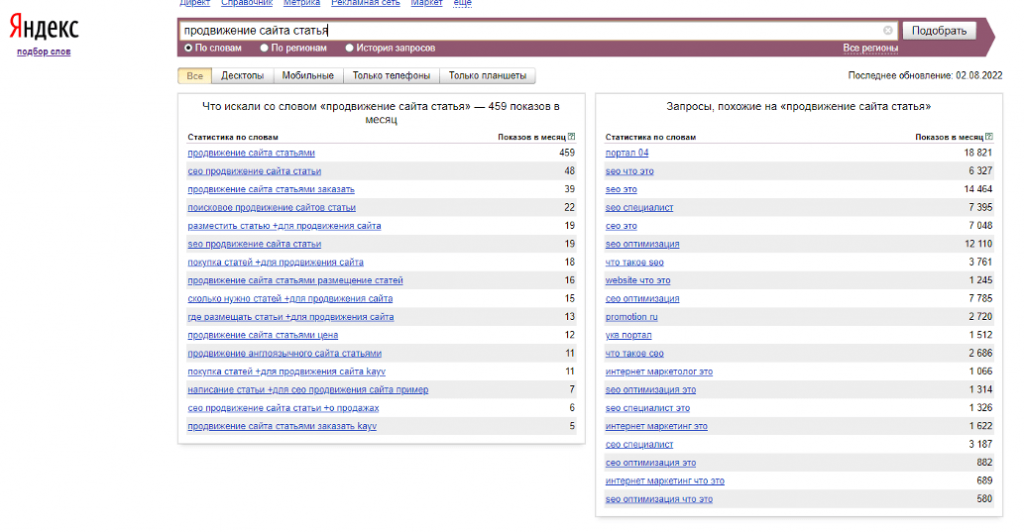The width and height of the screenshot is (1024, 532).
Task: Select 'По словам' radio option
Action: click(188, 48)
